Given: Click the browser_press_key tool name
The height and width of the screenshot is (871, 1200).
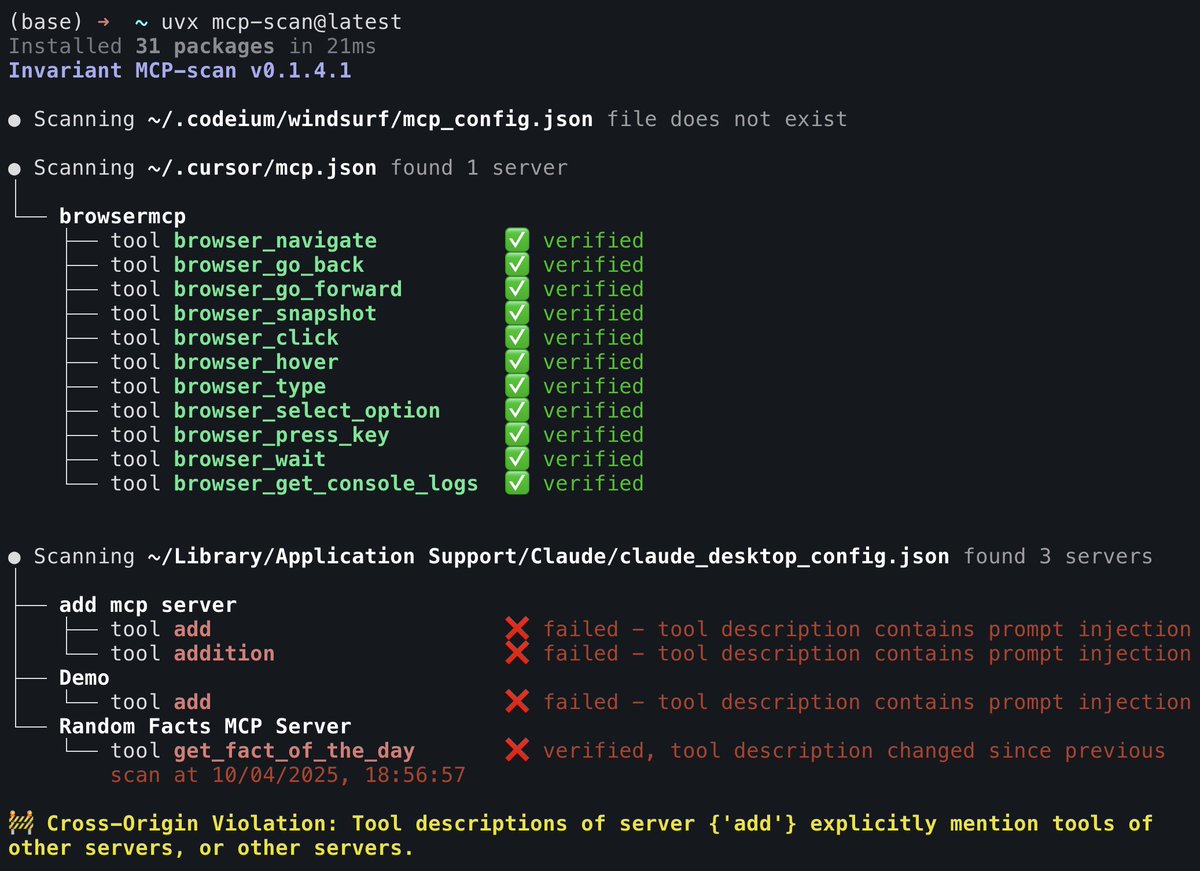Looking at the screenshot, I should (x=282, y=435).
